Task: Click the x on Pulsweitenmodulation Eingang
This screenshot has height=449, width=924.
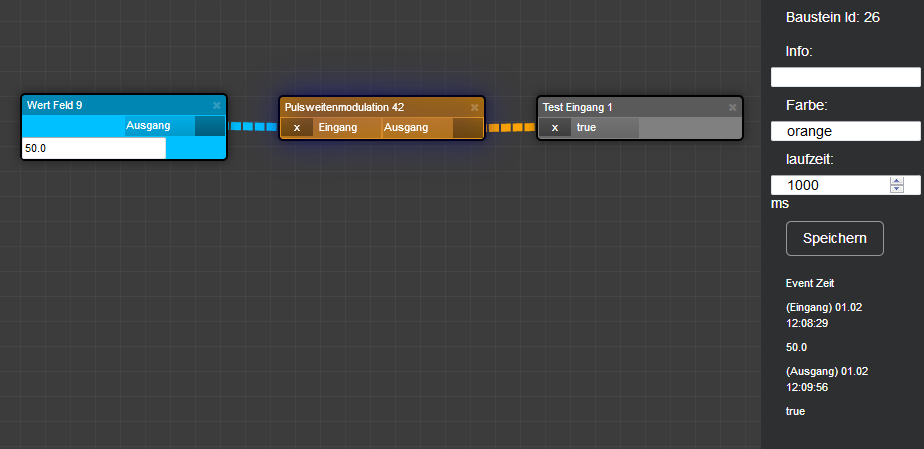Action: point(297,128)
